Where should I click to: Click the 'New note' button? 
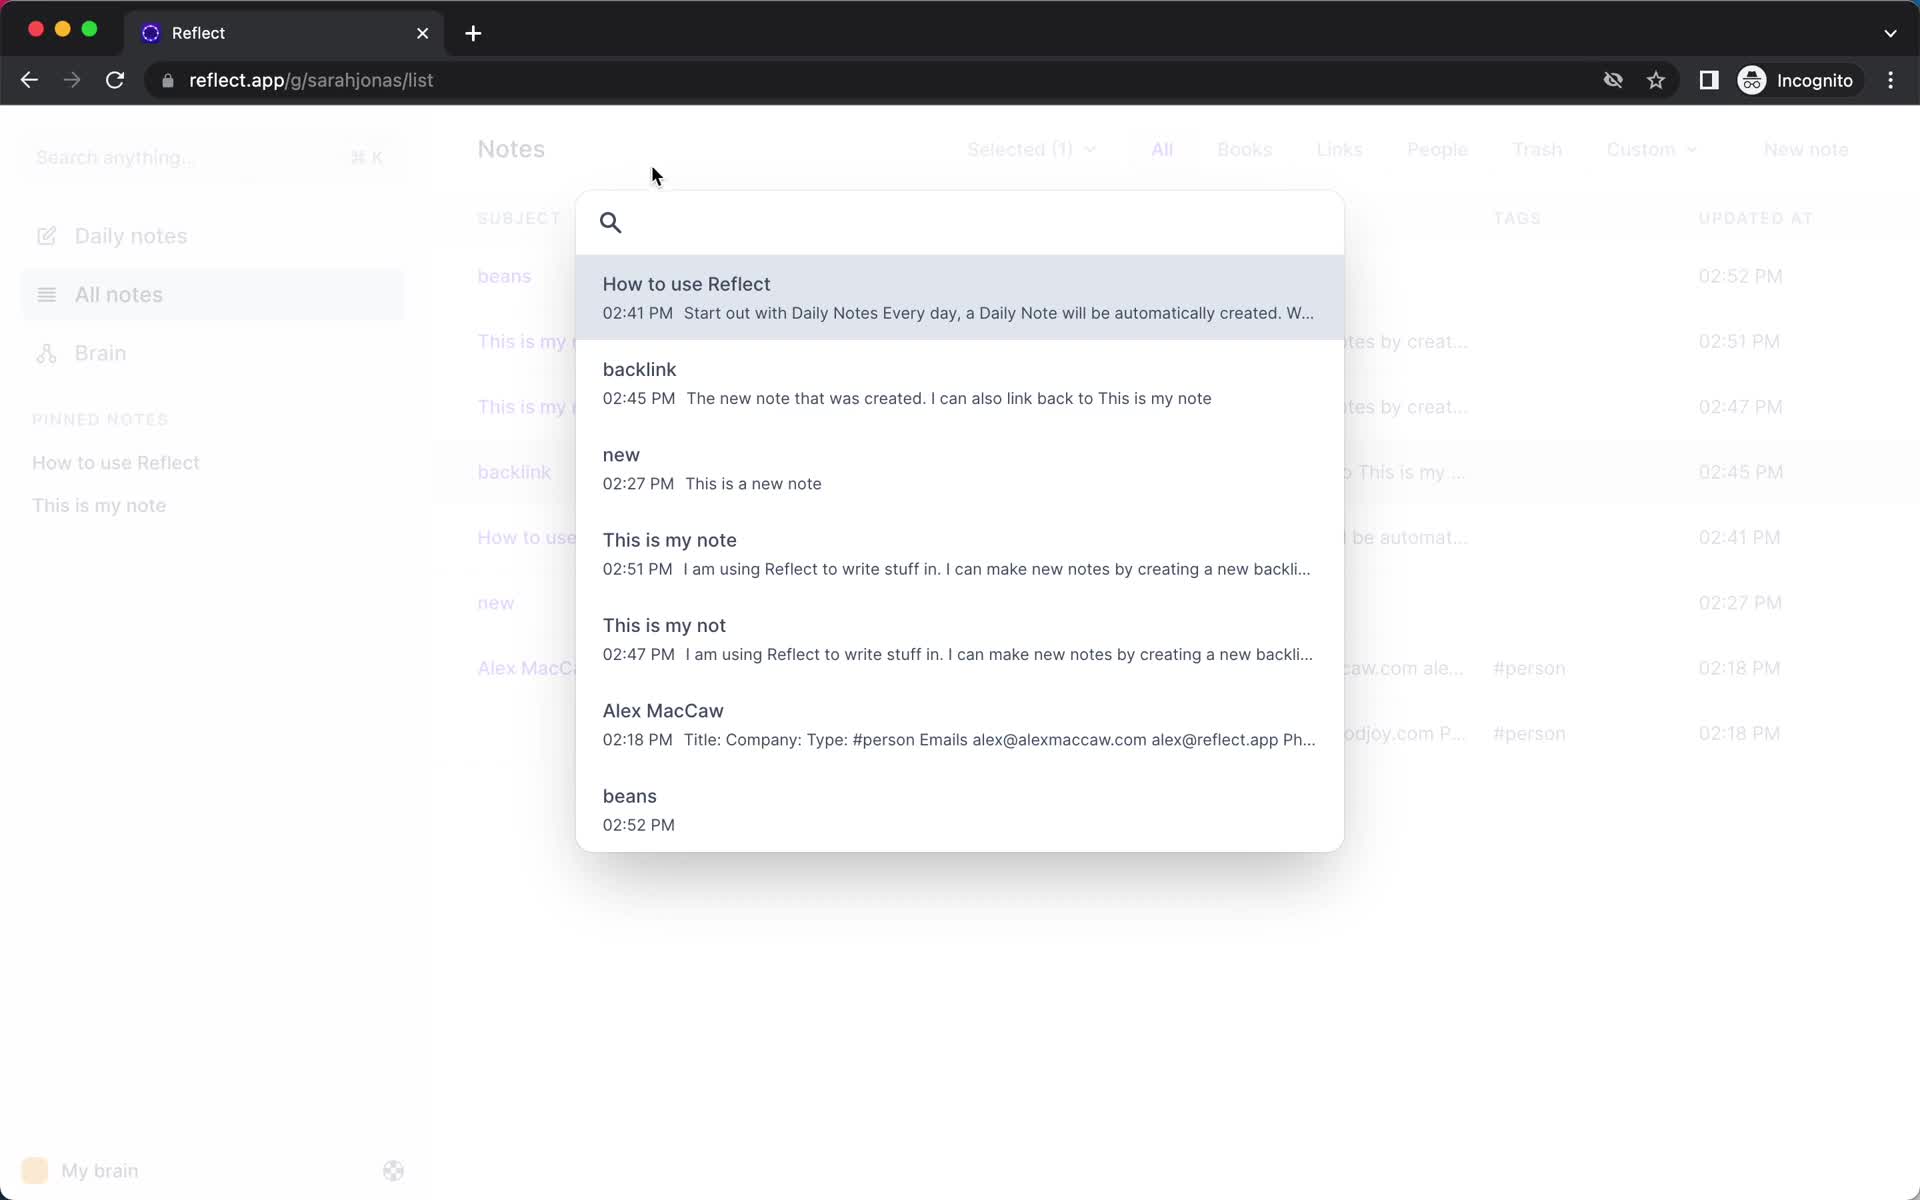click(x=1805, y=149)
